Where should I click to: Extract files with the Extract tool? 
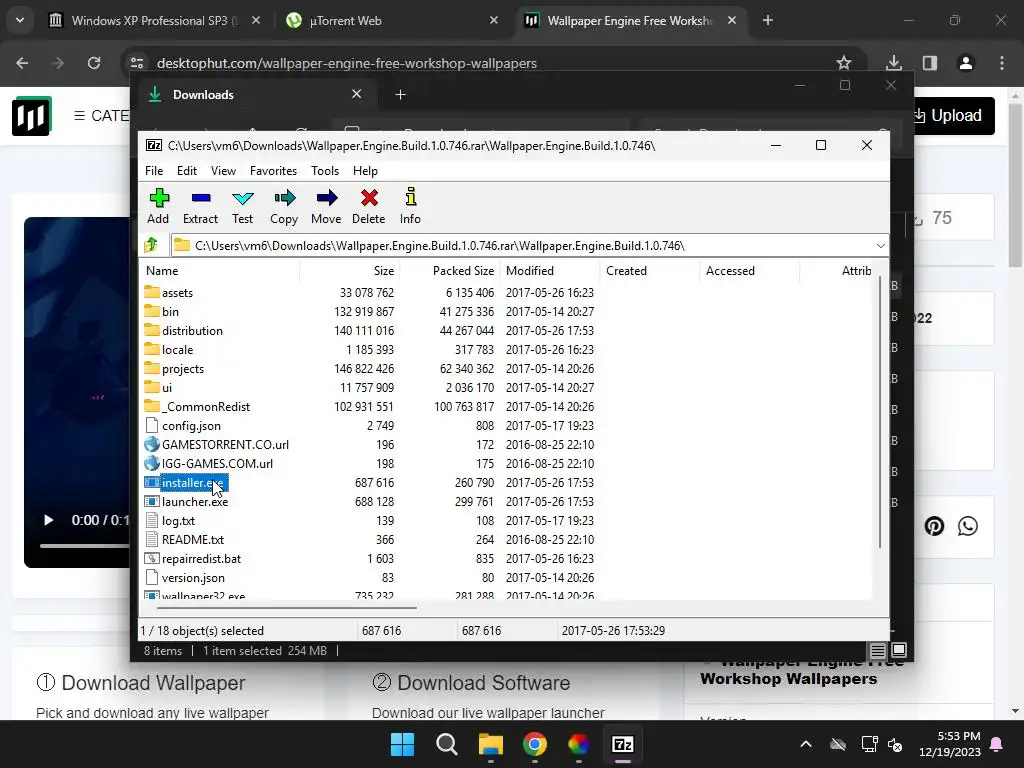[200, 206]
